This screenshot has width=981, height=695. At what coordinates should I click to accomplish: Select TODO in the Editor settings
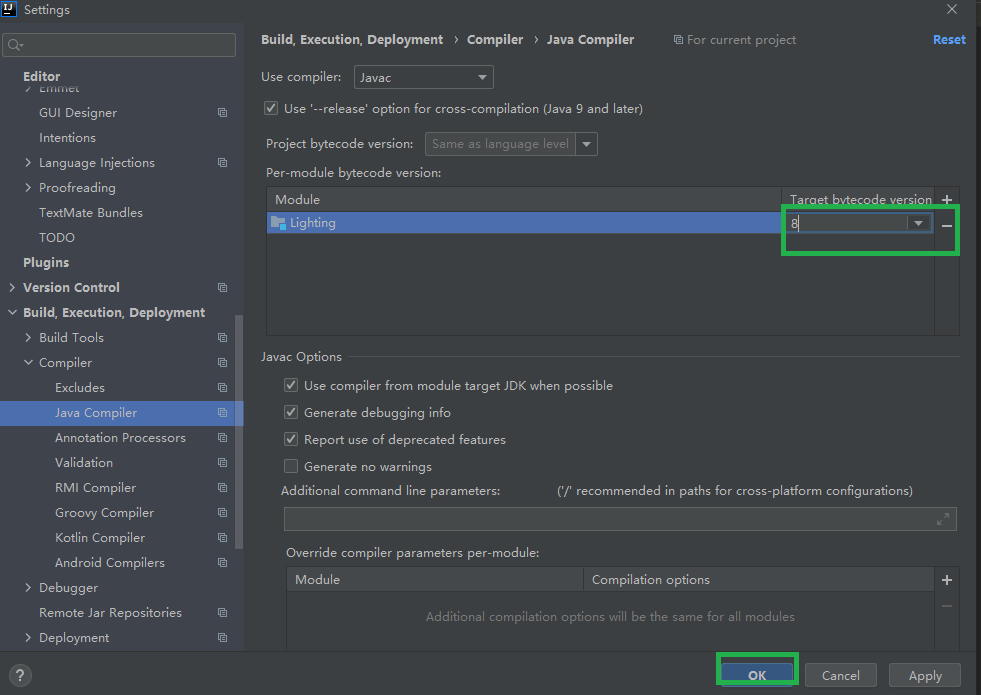pos(57,238)
